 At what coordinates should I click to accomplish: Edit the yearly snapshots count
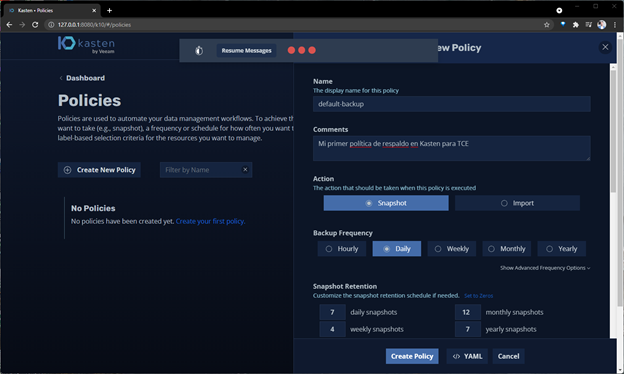(x=468, y=329)
